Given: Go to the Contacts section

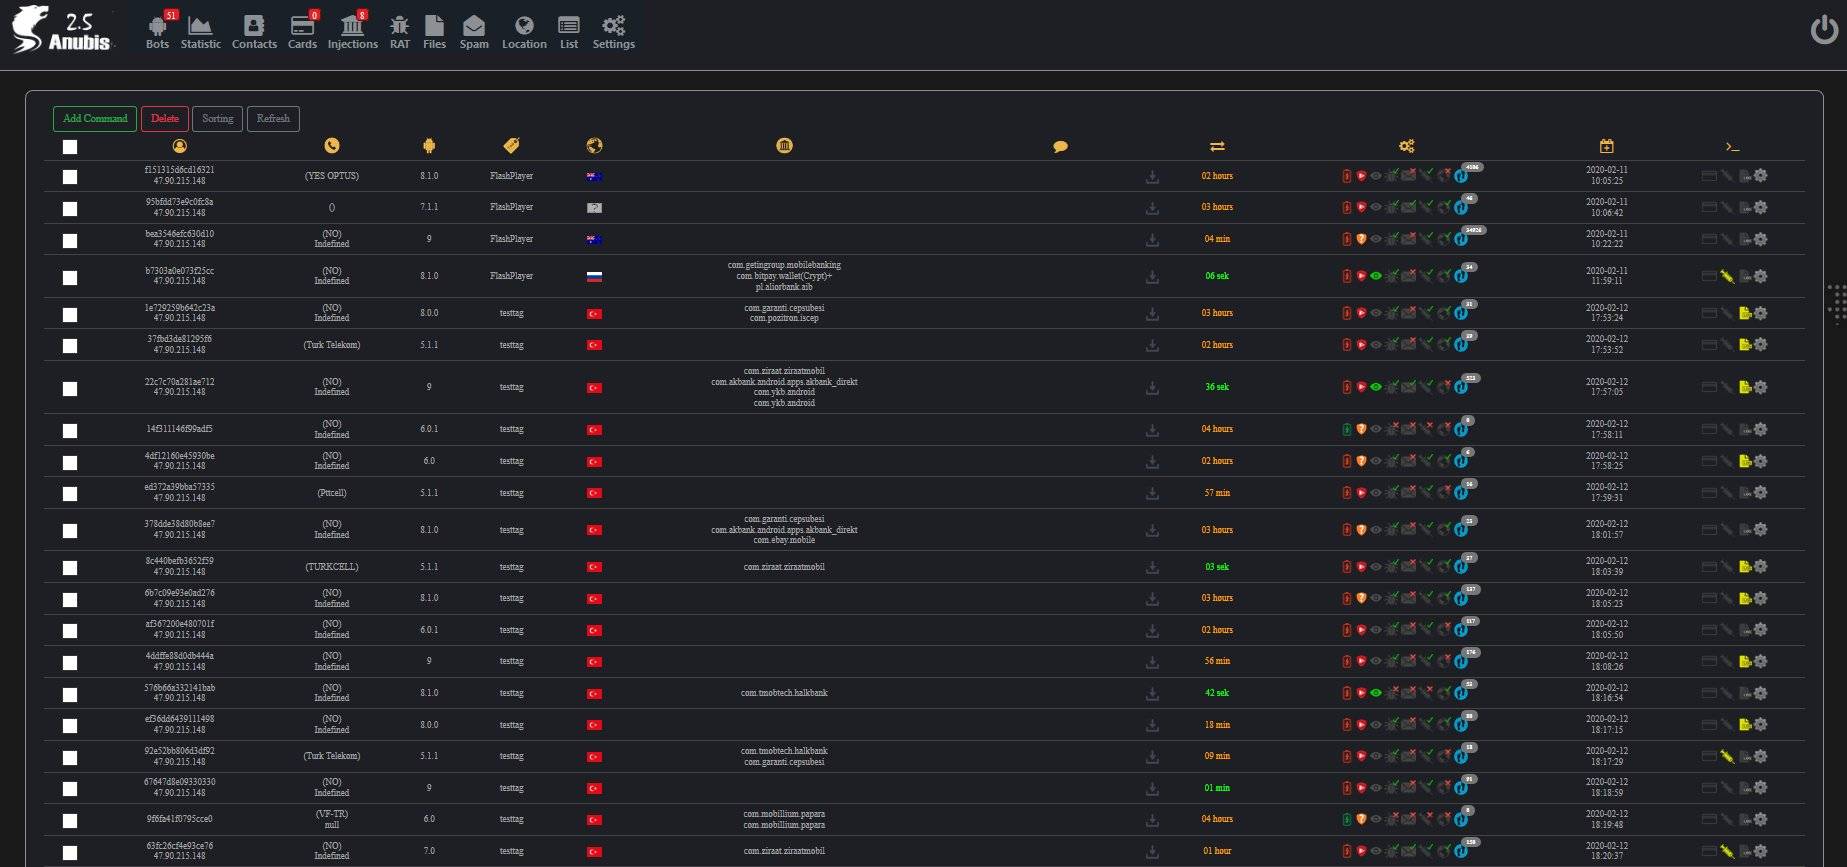Looking at the screenshot, I should click(254, 31).
